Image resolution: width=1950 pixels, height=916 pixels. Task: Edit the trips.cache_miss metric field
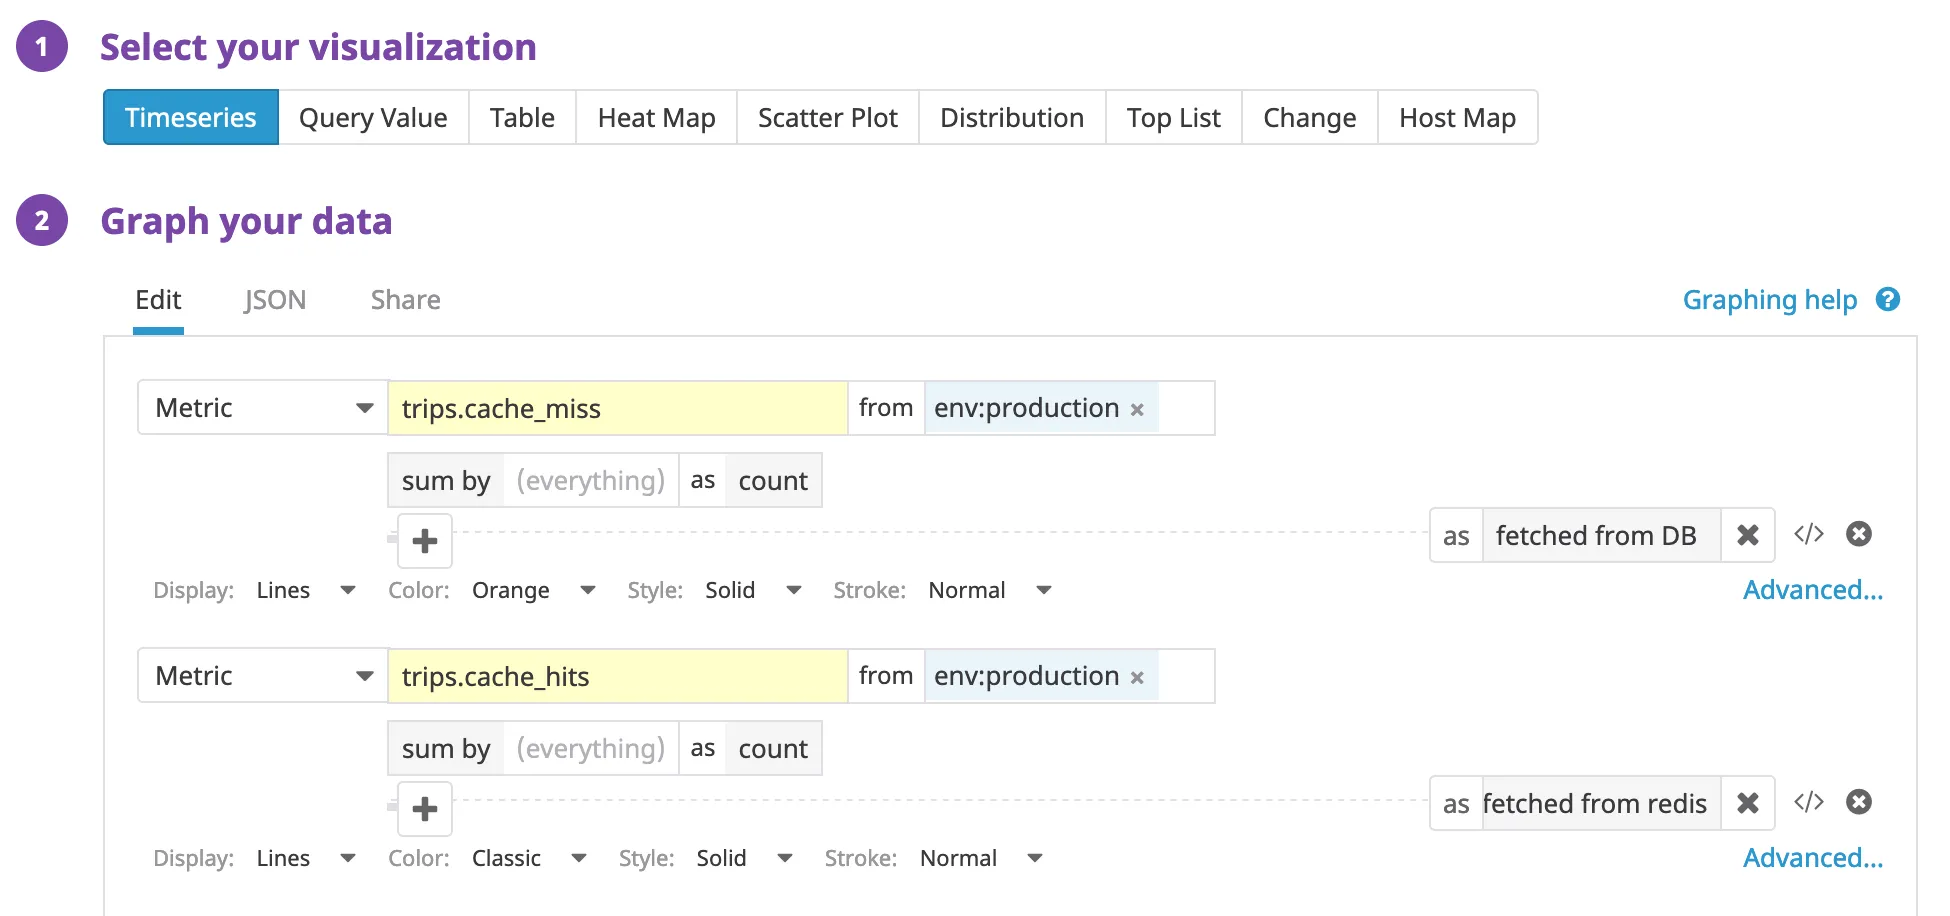tap(617, 408)
